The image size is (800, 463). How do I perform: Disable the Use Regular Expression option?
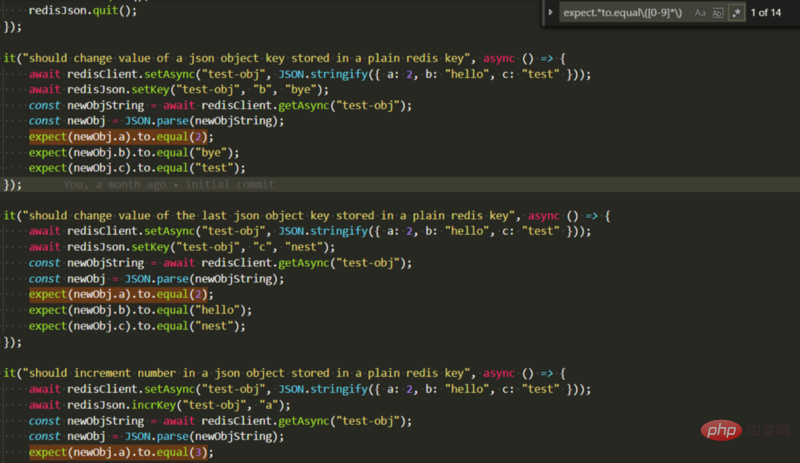click(x=737, y=13)
